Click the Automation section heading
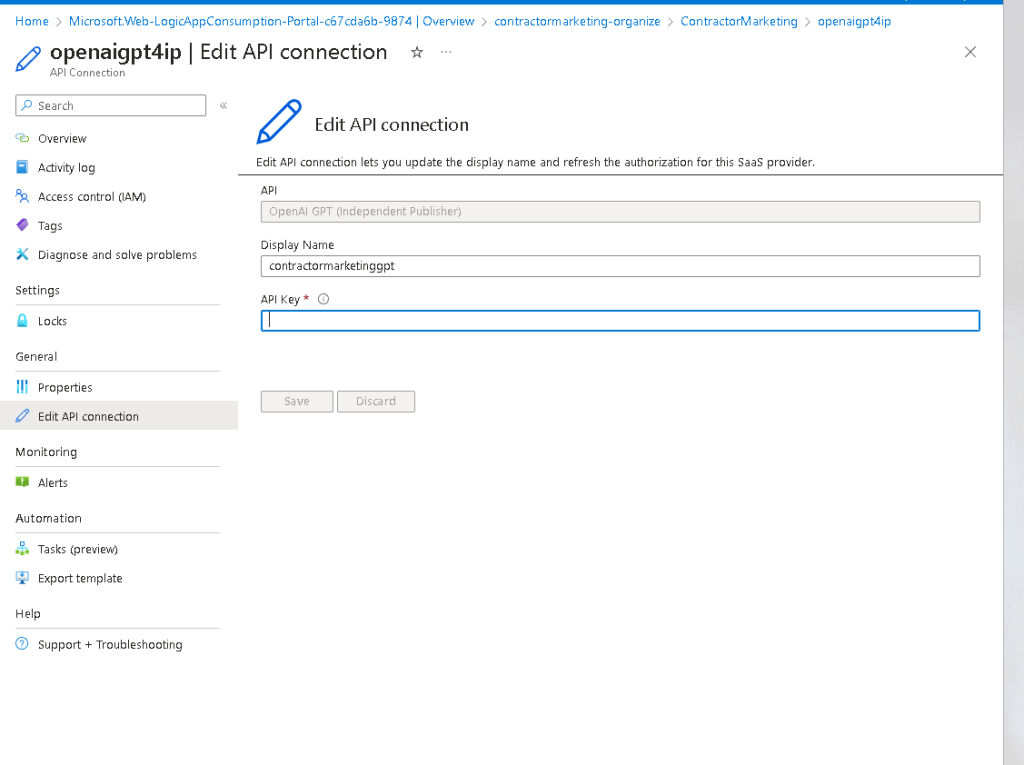Viewport: 1024px width, 765px height. tap(48, 518)
